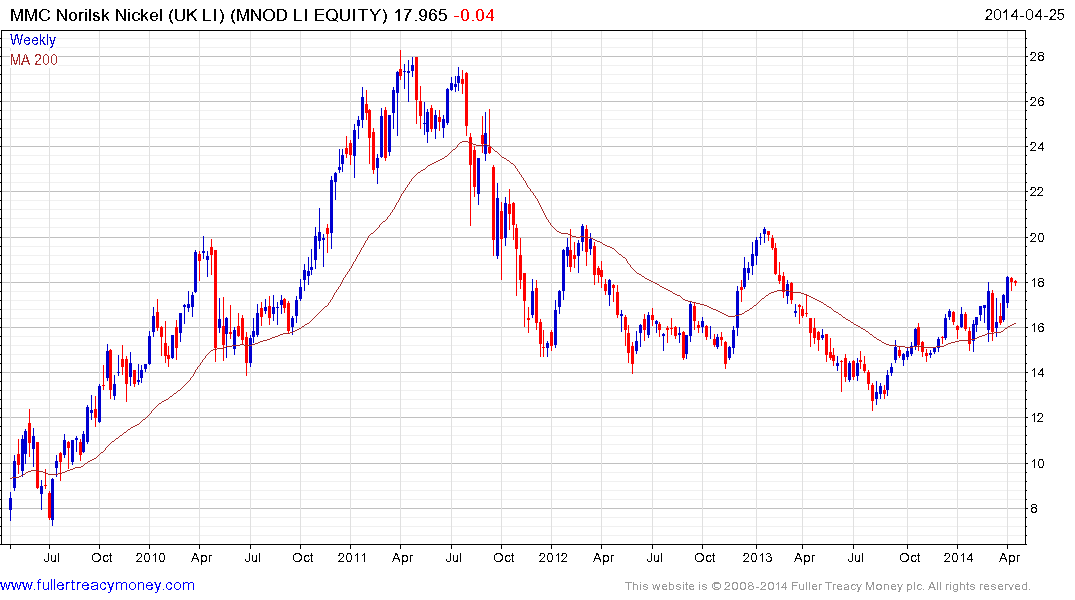Click the 14 price axis label

pyautogui.click(x=1037, y=373)
